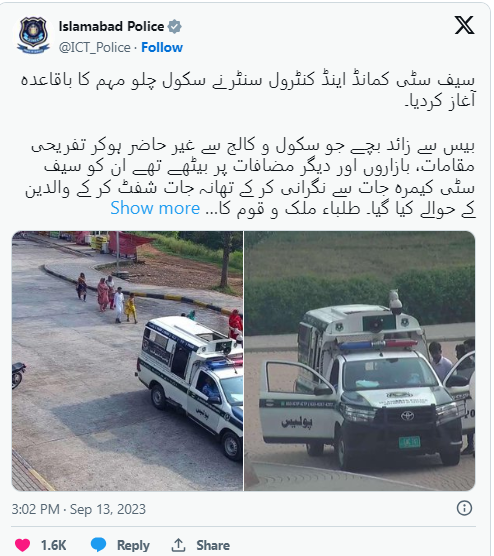Click the share upload arrow icon
The image size is (494, 556).
(178, 545)
